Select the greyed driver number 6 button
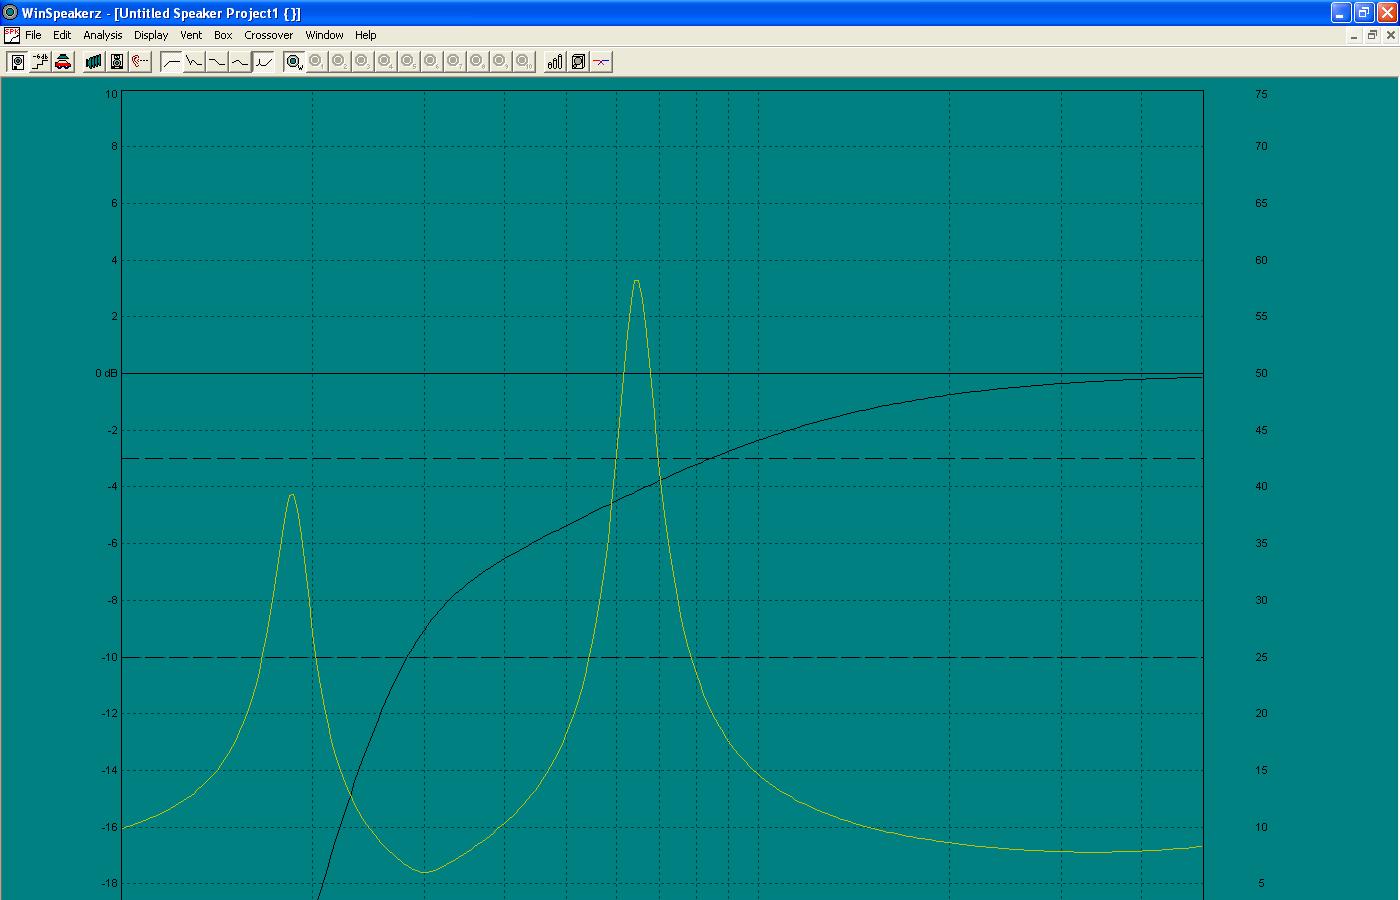This screenshot has height=900, width=1400. coord(432,62)
